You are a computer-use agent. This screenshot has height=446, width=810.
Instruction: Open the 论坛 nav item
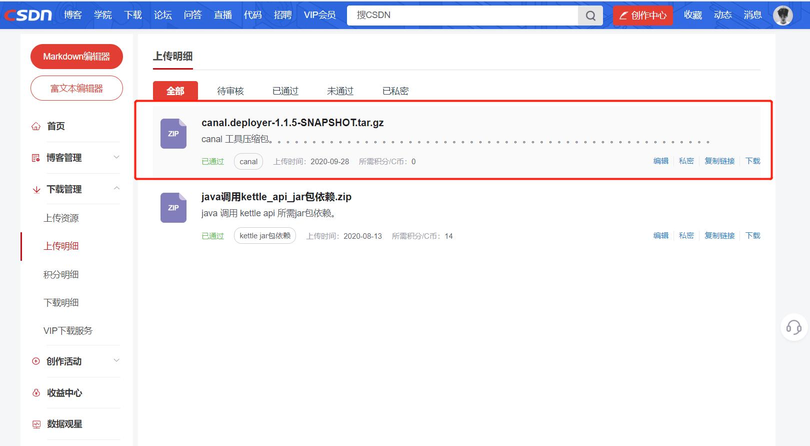[x=163, y=15]
